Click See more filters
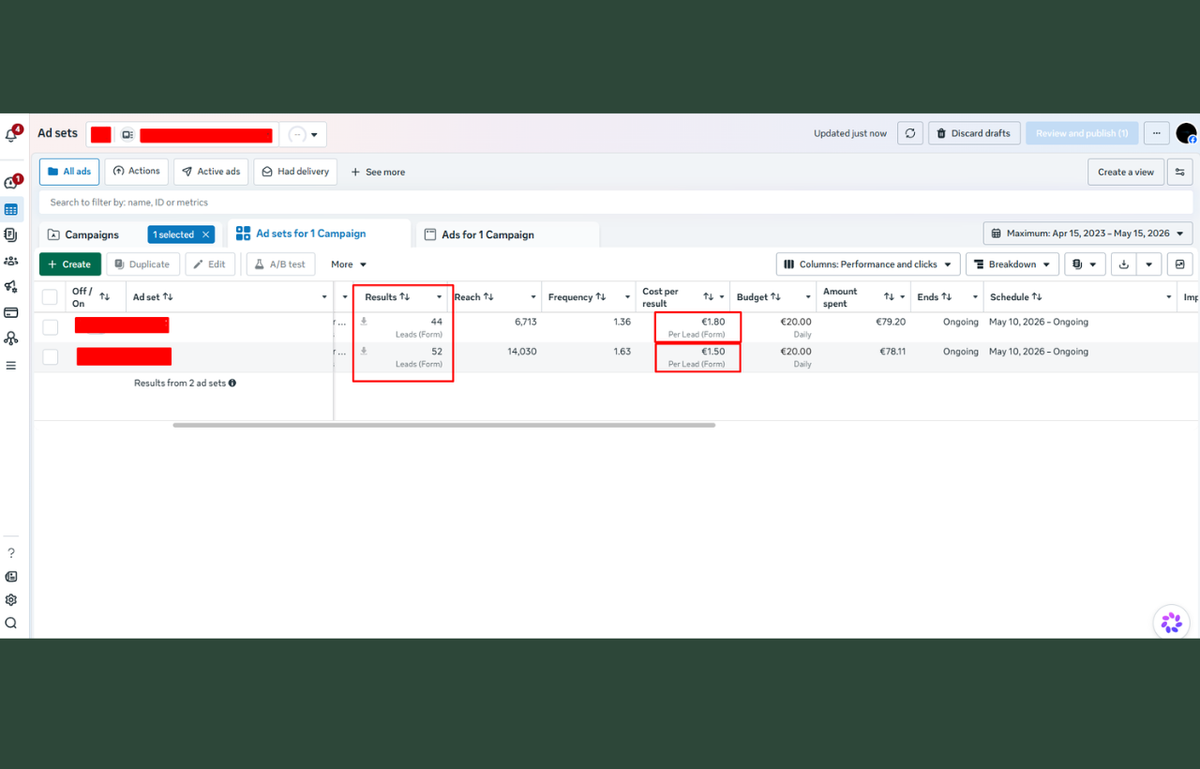The image size is (1200, 769). click(x=378, y=172)
